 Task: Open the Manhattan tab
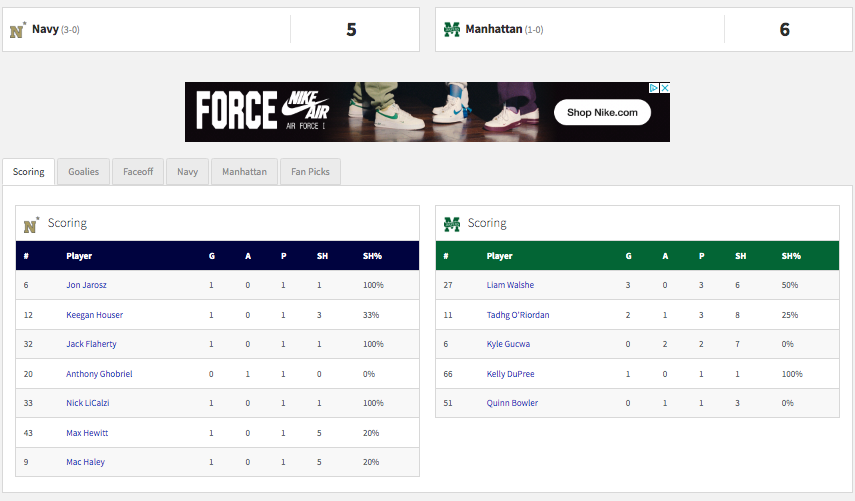(x=244, y=172)
